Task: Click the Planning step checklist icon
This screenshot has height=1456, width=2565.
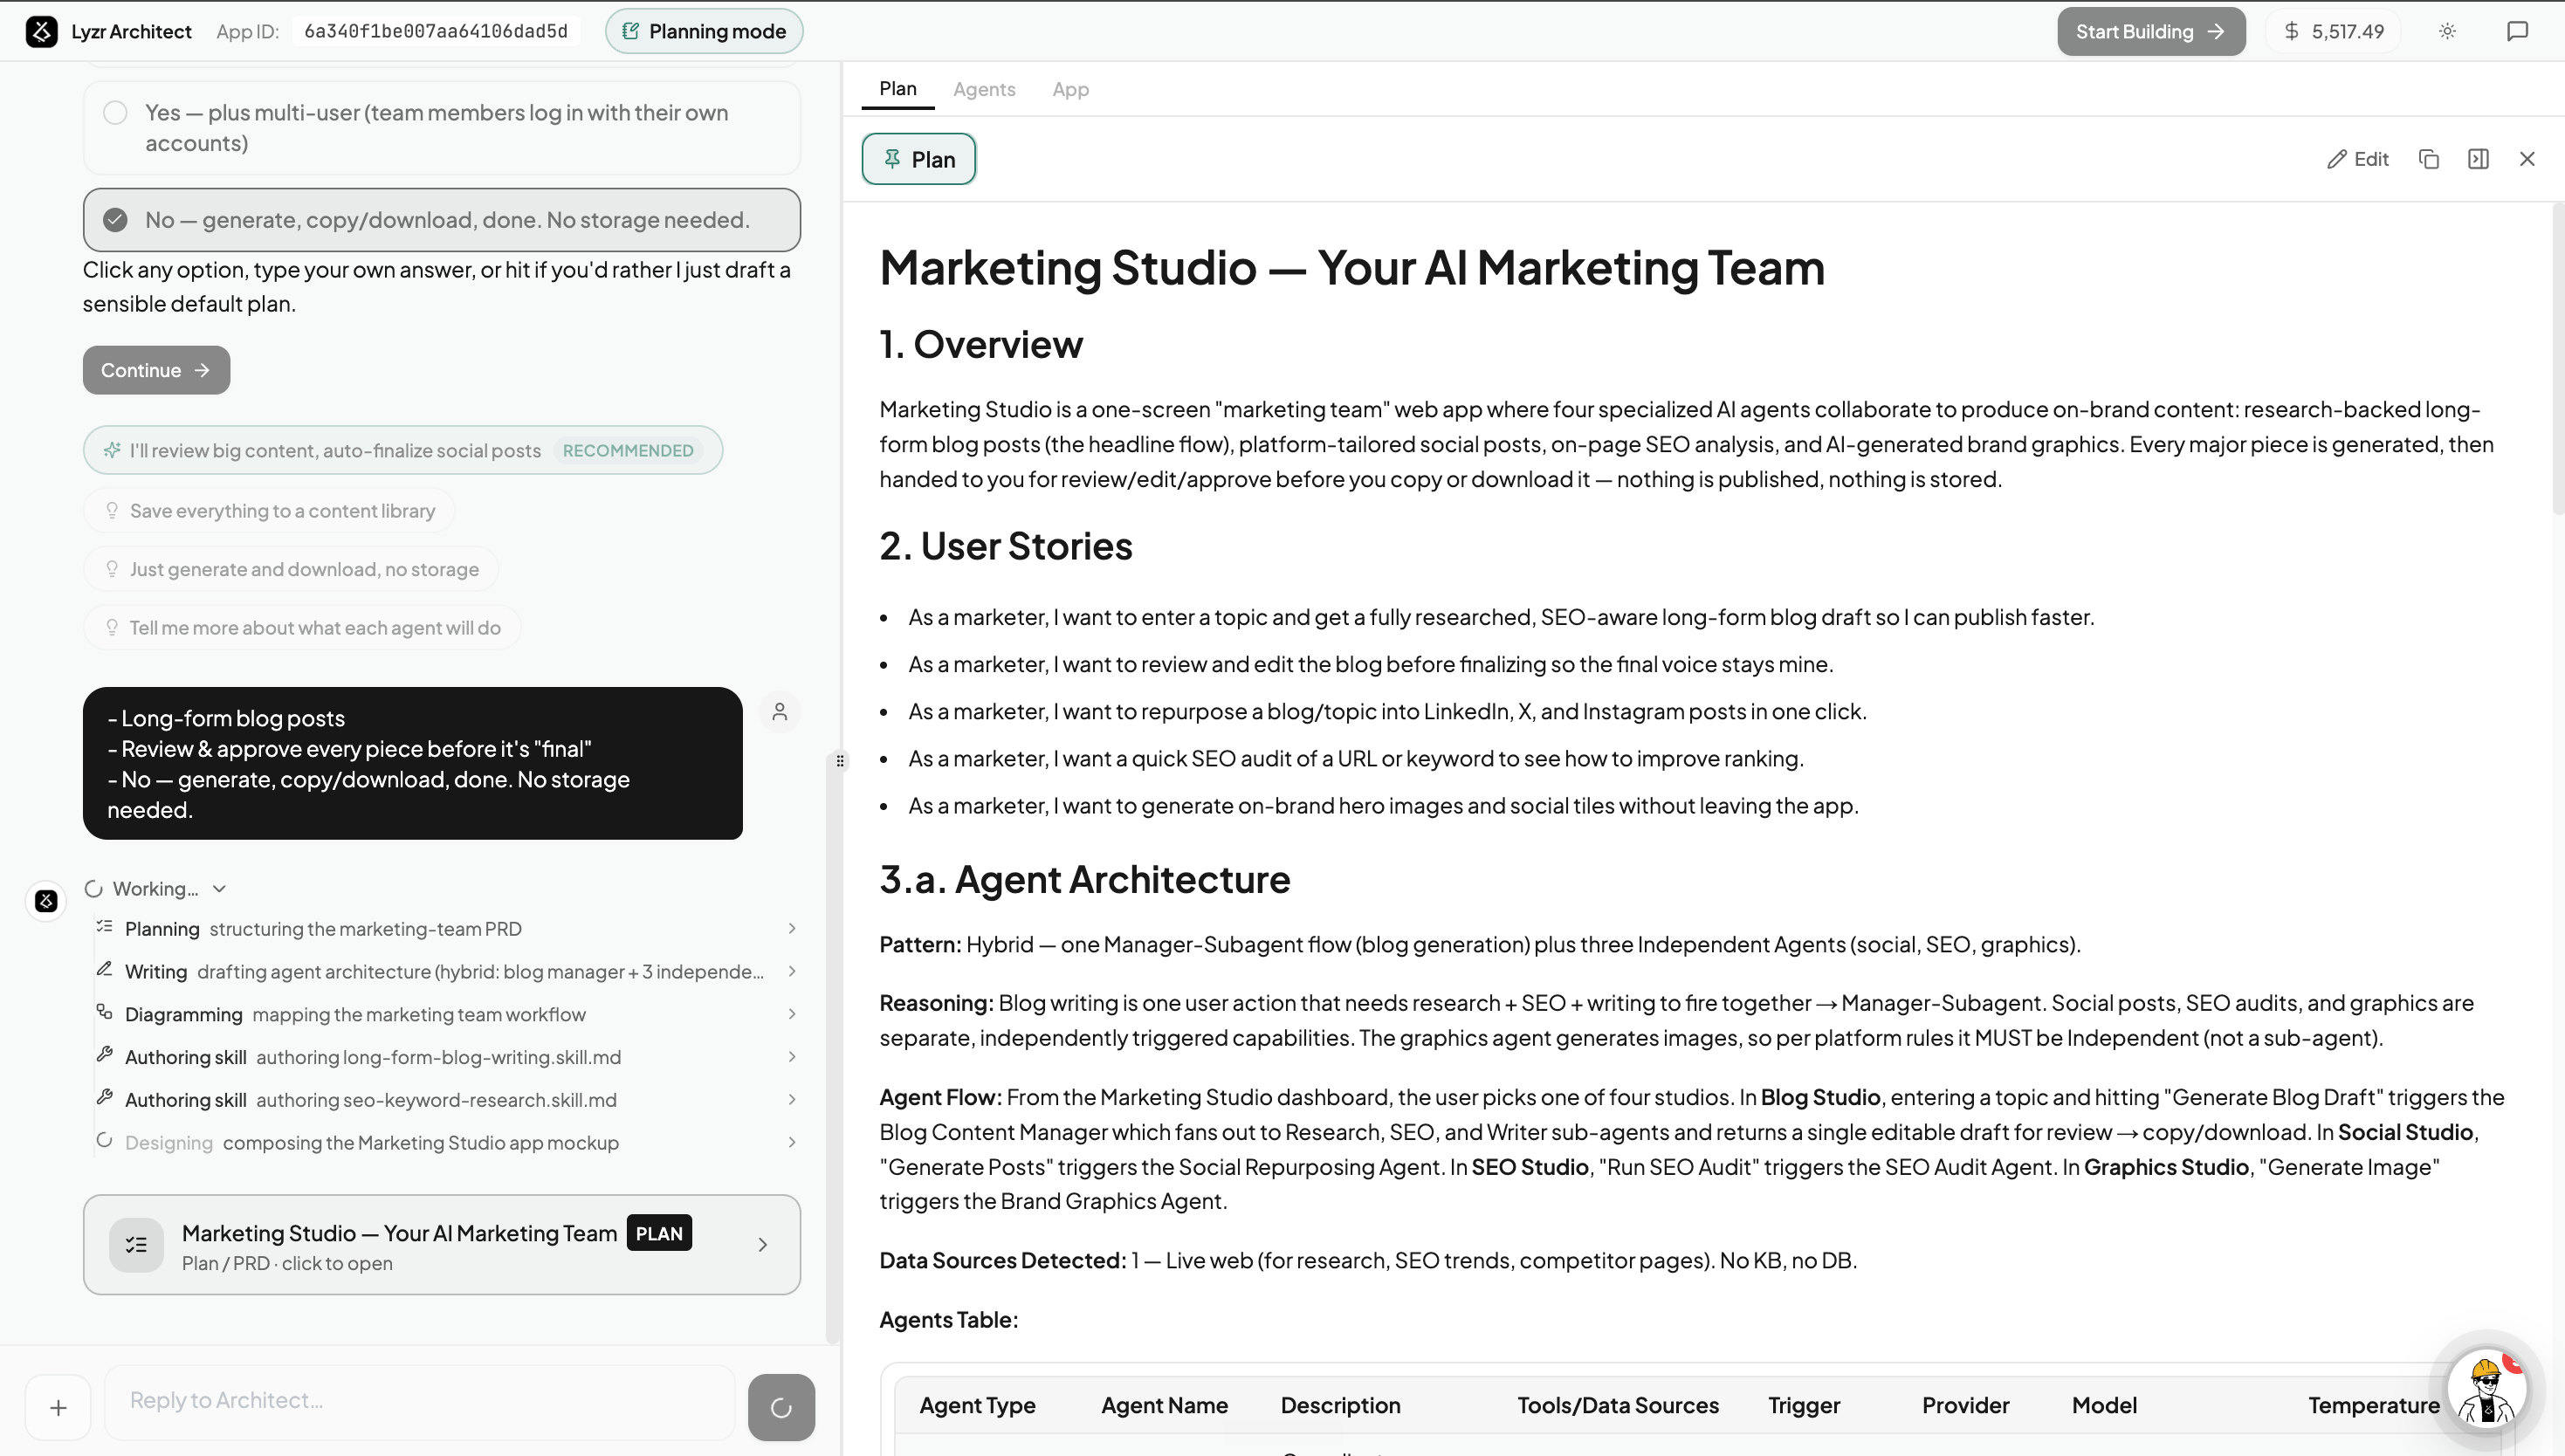Action: coord(104,927)
